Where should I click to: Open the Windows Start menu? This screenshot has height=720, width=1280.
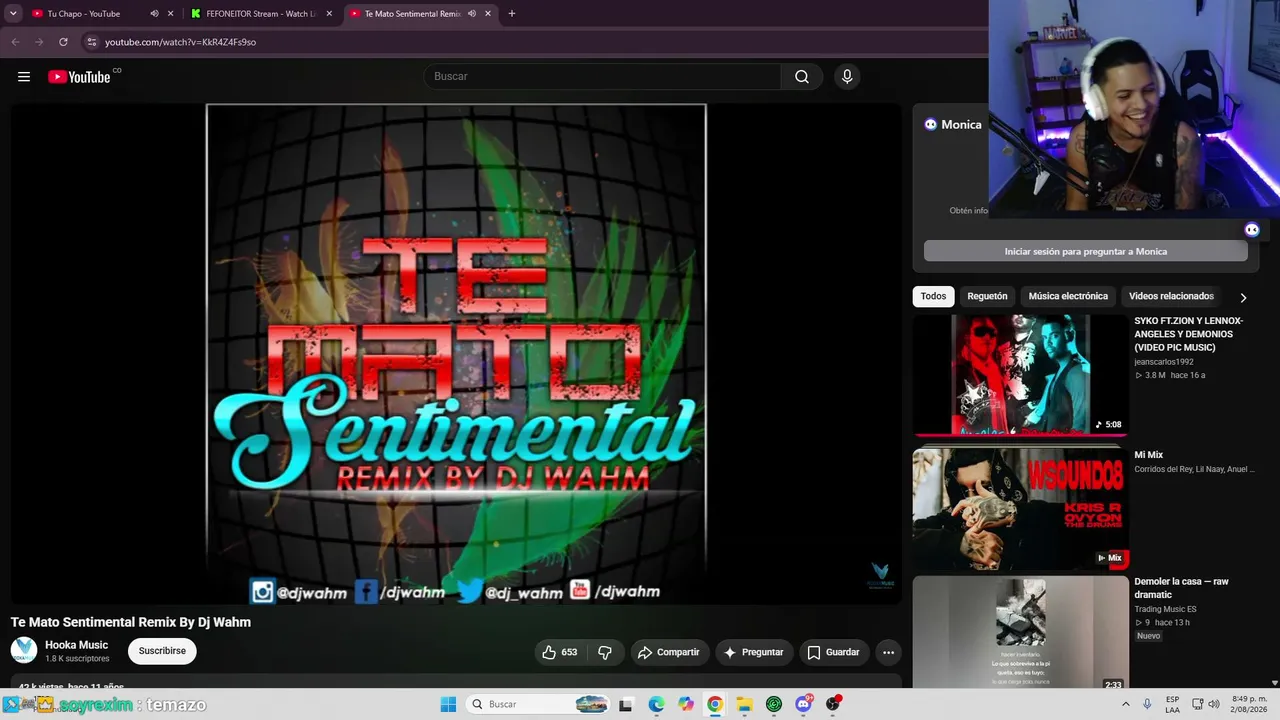click(x=448, y=704)
